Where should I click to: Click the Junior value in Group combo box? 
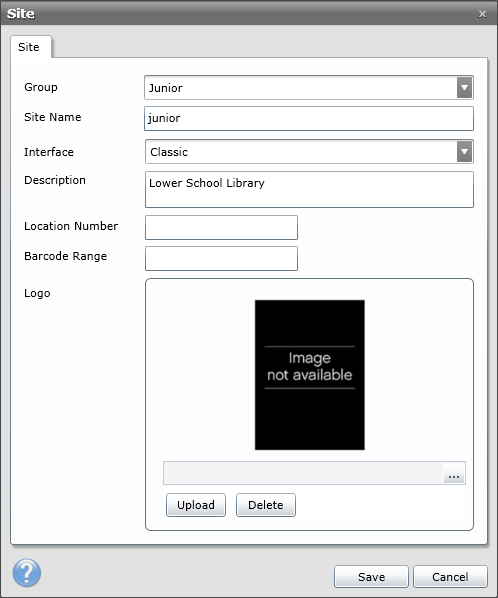point(165,88)
